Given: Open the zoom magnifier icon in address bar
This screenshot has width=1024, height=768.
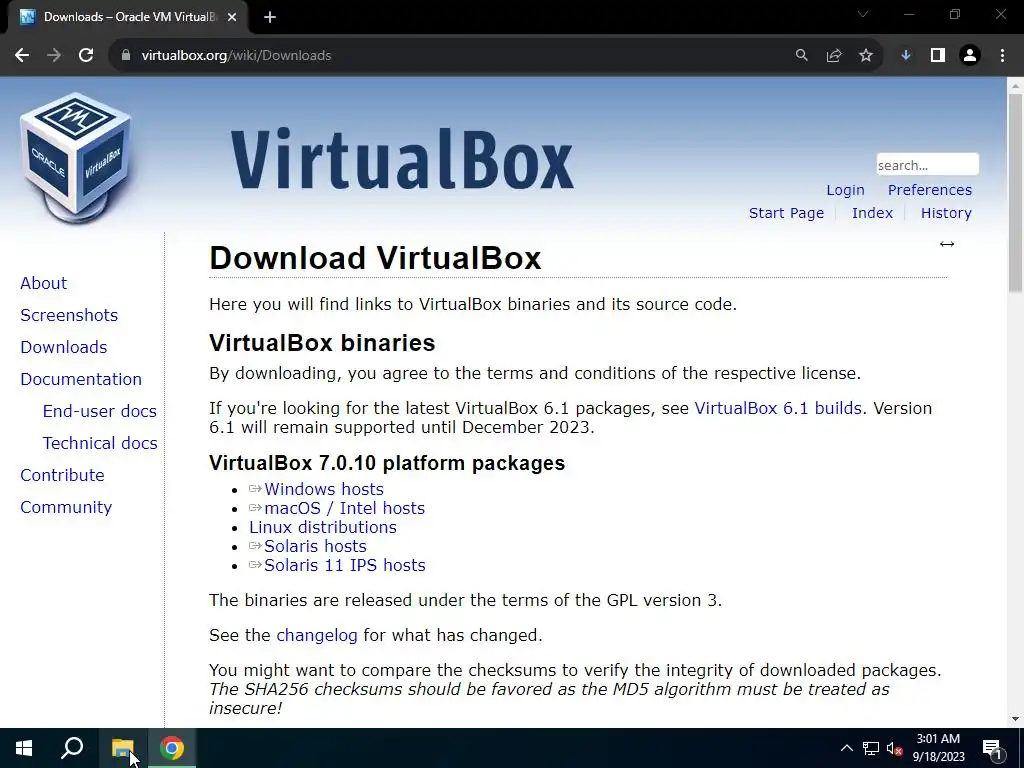Looking at the screenshot, I should pos(801,56).
